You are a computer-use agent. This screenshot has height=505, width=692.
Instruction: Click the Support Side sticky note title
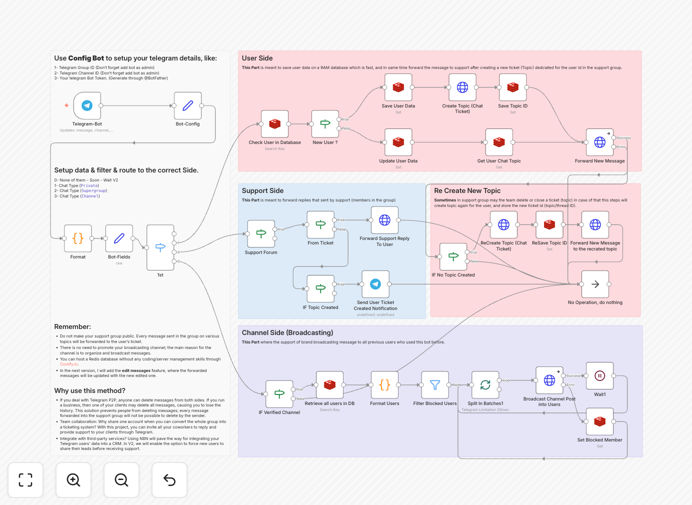pos(263,190)
